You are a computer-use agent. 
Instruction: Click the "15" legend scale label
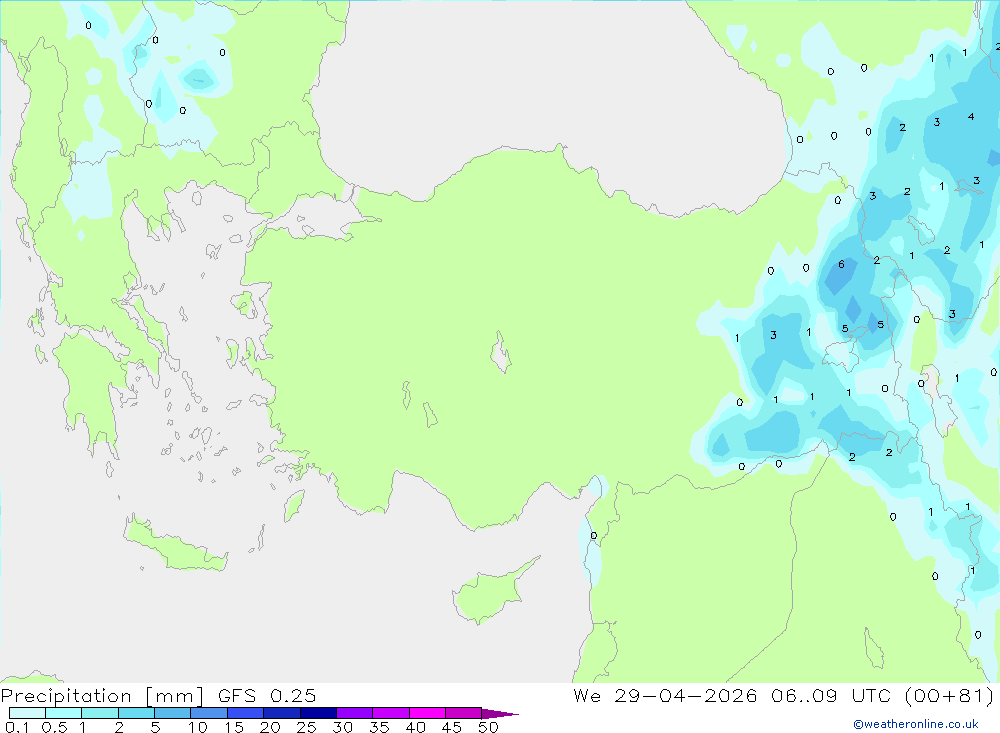pyautogui.click(x=234, y=727)
